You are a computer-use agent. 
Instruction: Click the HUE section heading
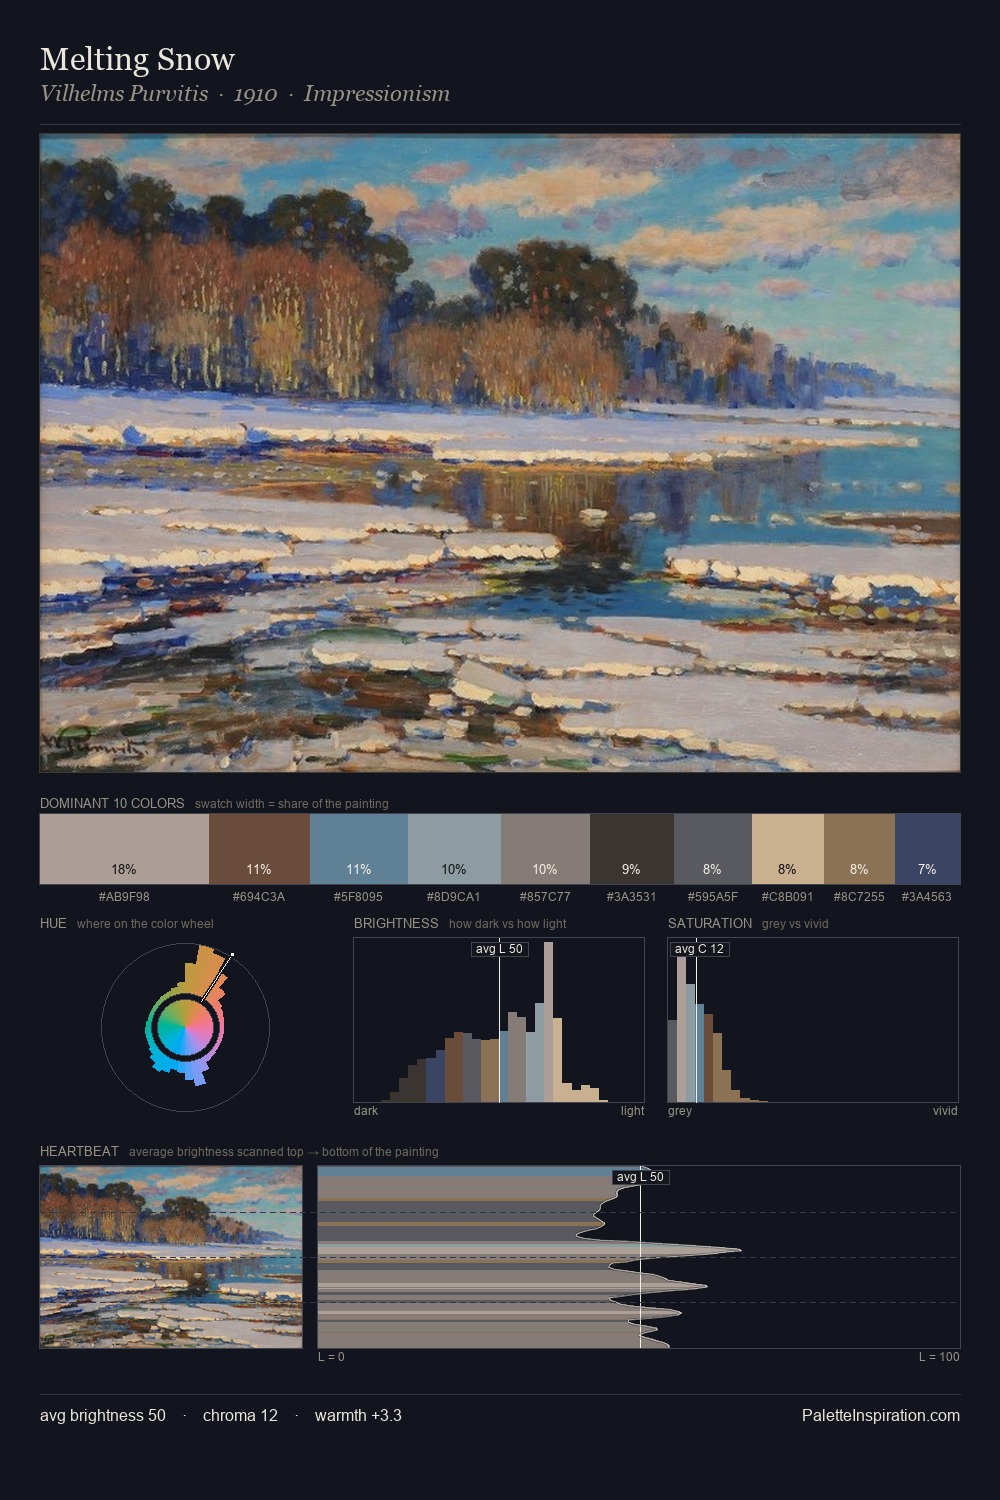[53, 923]
